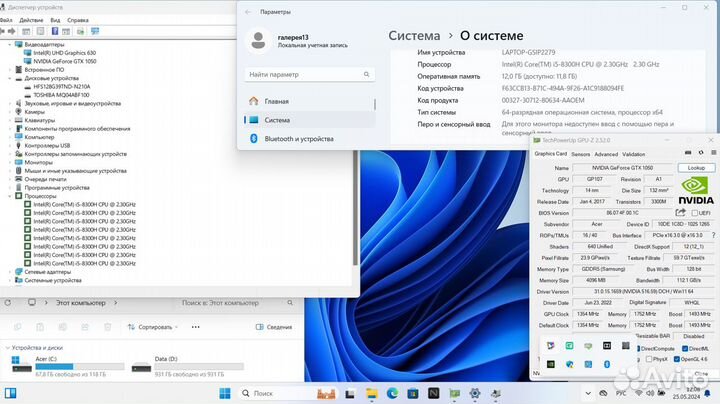
Task: Click the BIOS share/export arrow icon in GPU-Z
Action: (x=681, y=213)
